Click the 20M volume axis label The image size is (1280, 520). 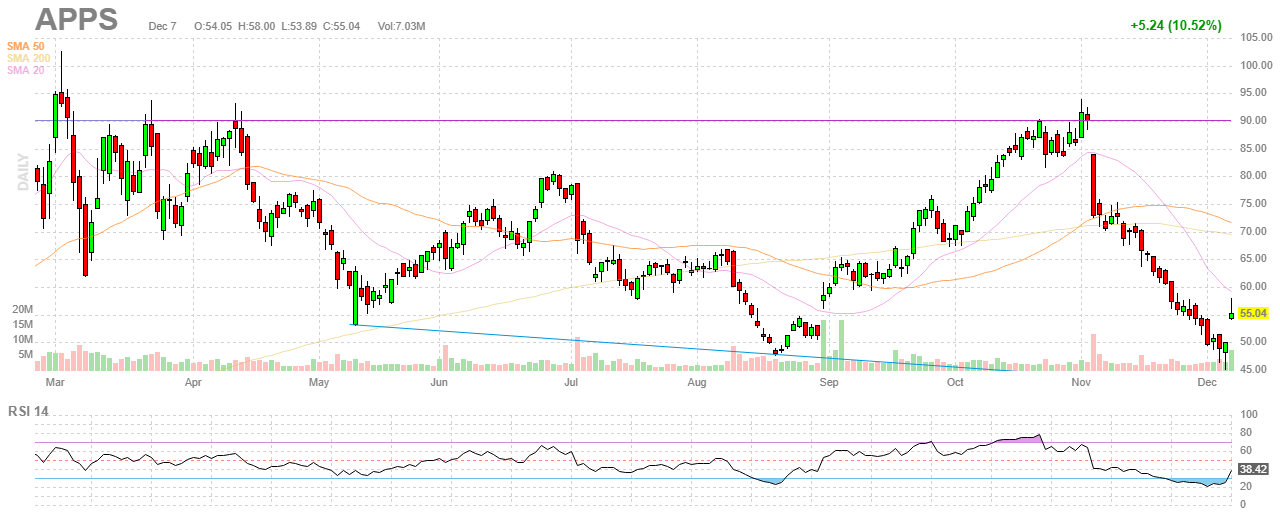pos(23,310)
